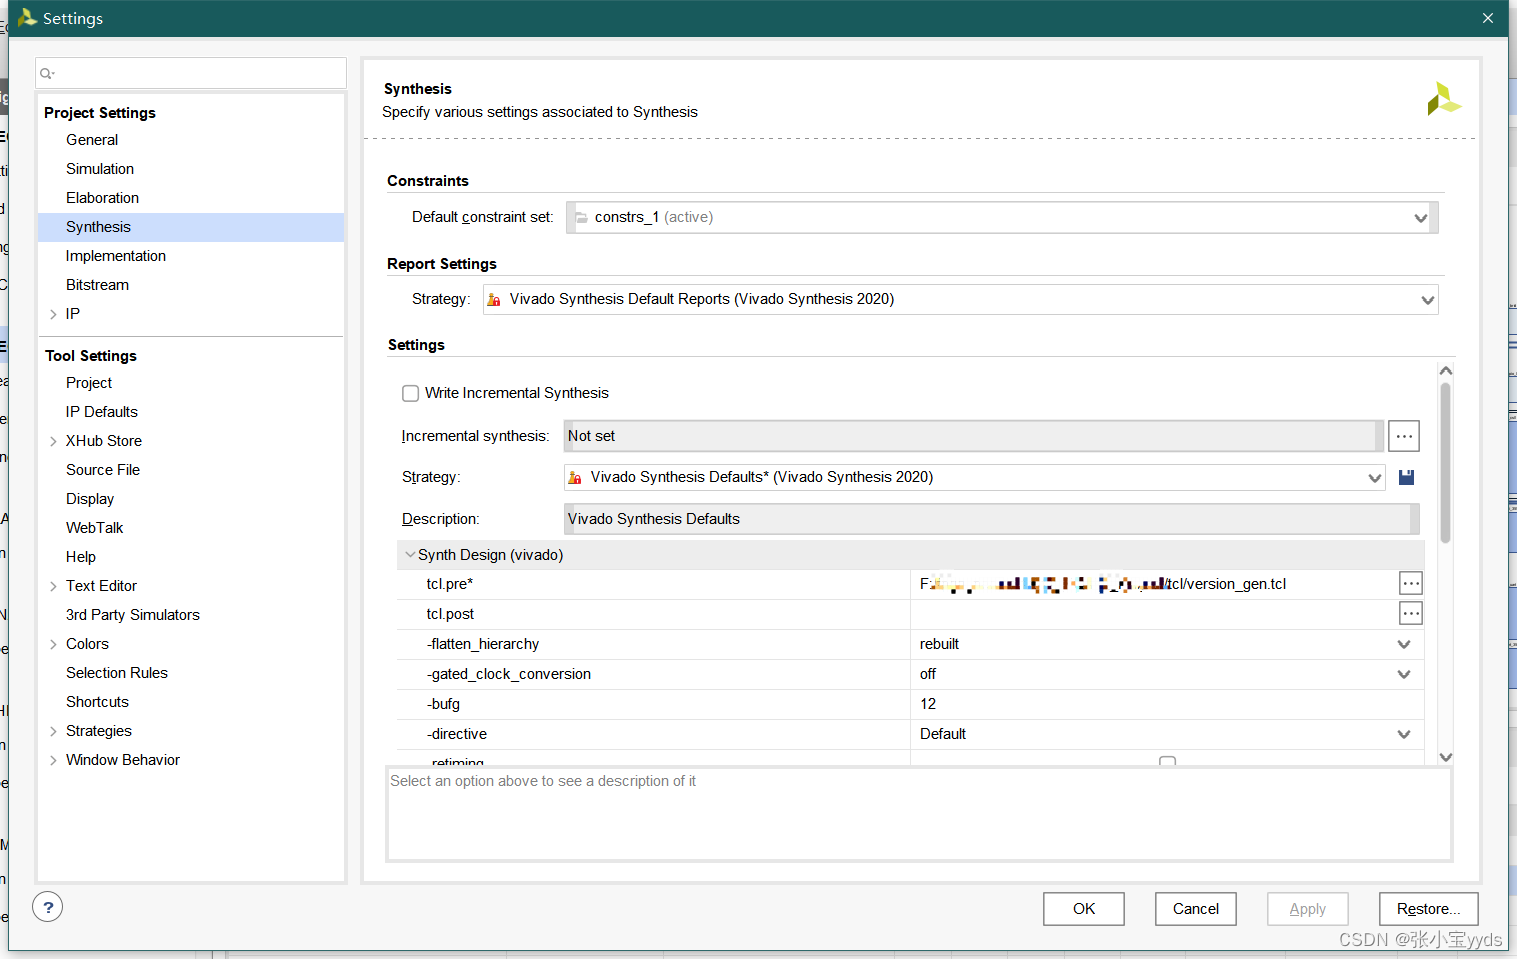
Task: Open -flatten_hierarchy value dropdown
Action: (1404, 644)
